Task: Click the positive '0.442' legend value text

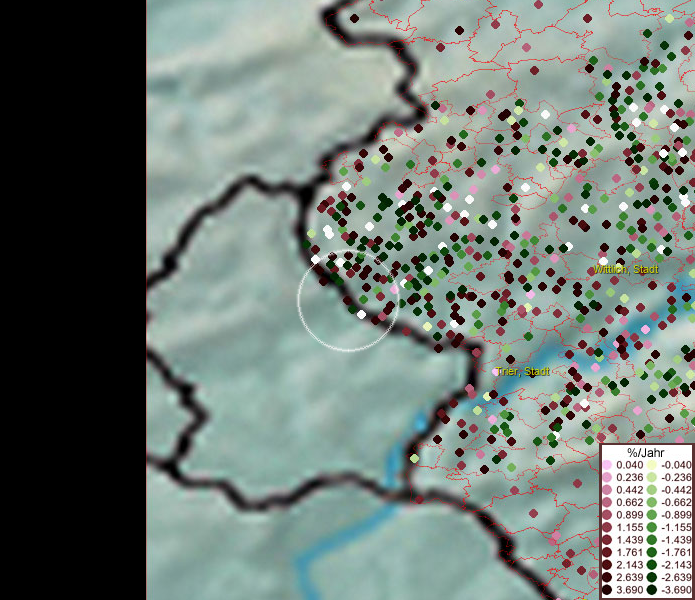Action: 629,490
